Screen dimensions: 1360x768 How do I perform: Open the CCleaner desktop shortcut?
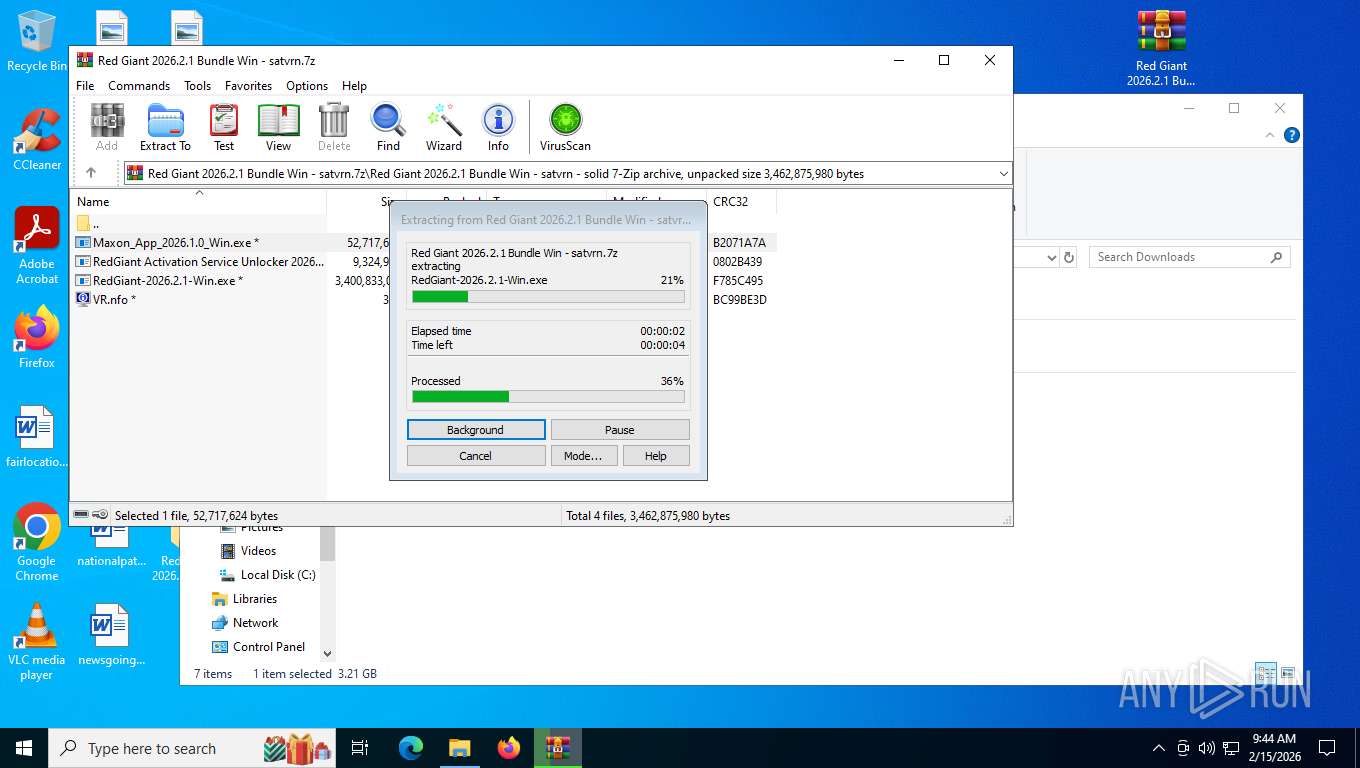click(37, 139)
